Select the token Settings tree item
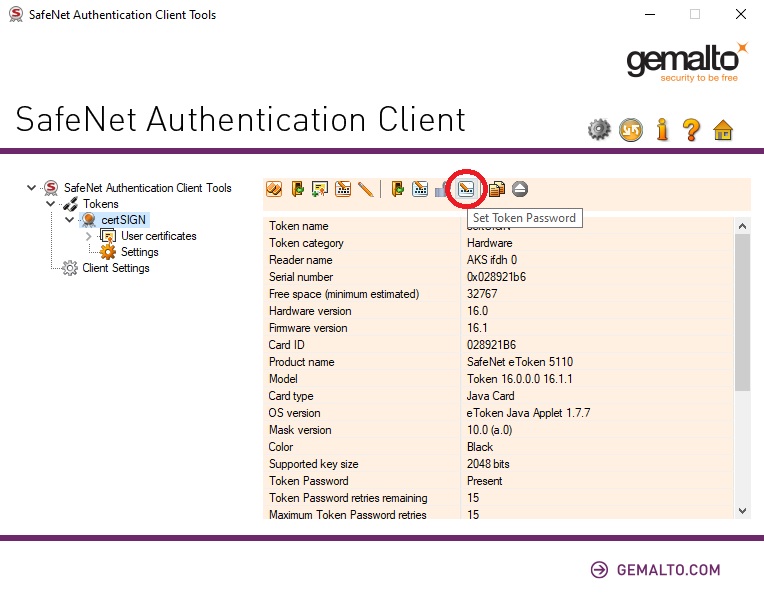The width and height of the screenshot is (764, 599). click(x=139, y=252)
